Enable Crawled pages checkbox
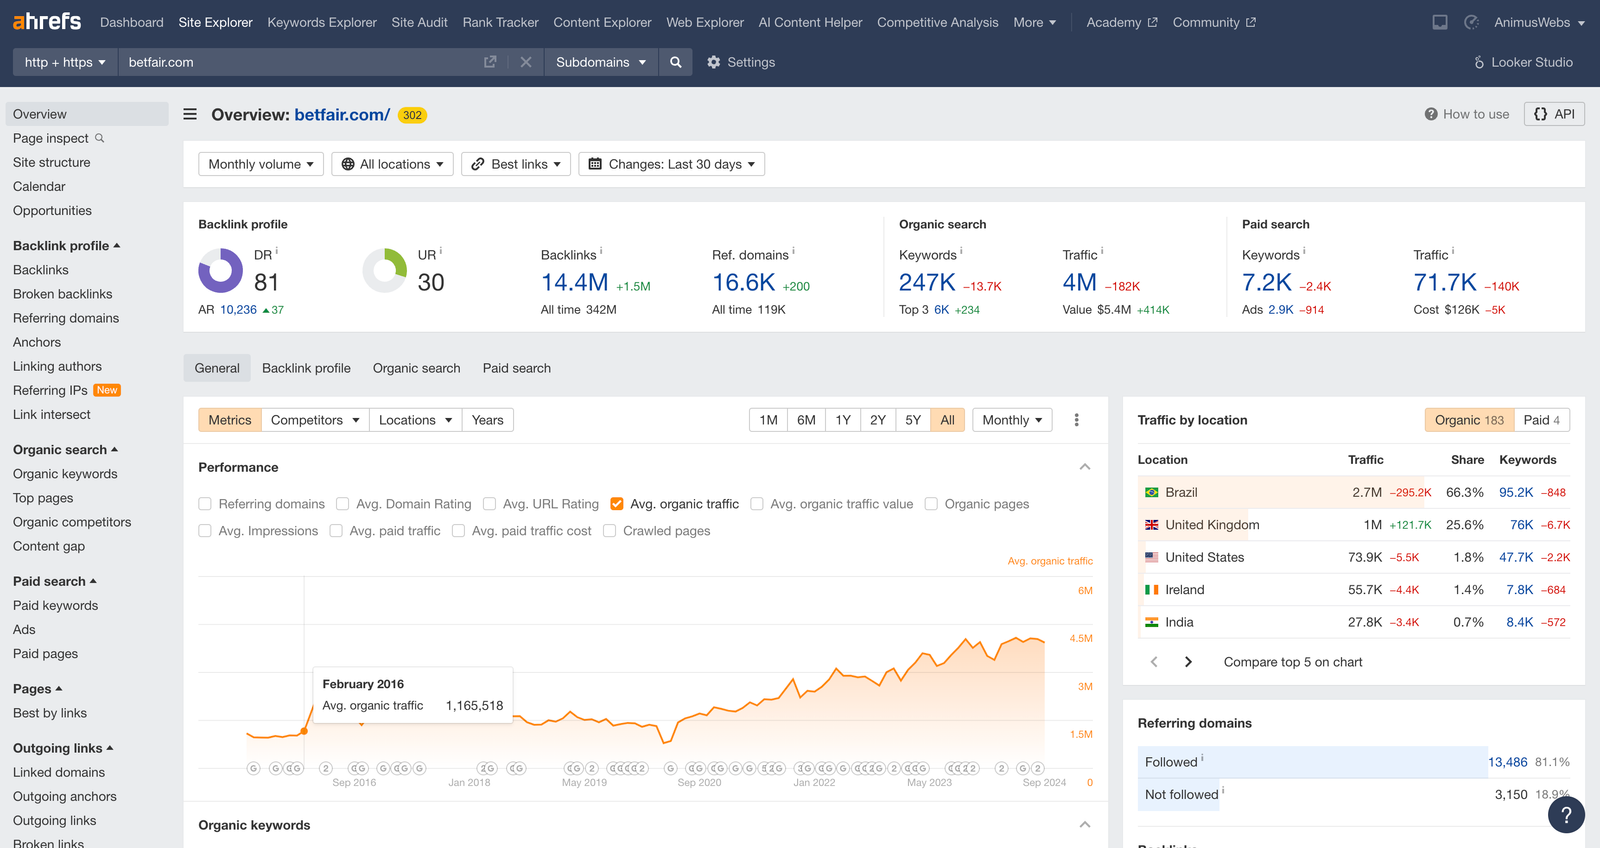The image size is (1600, 848). point(609,531)
